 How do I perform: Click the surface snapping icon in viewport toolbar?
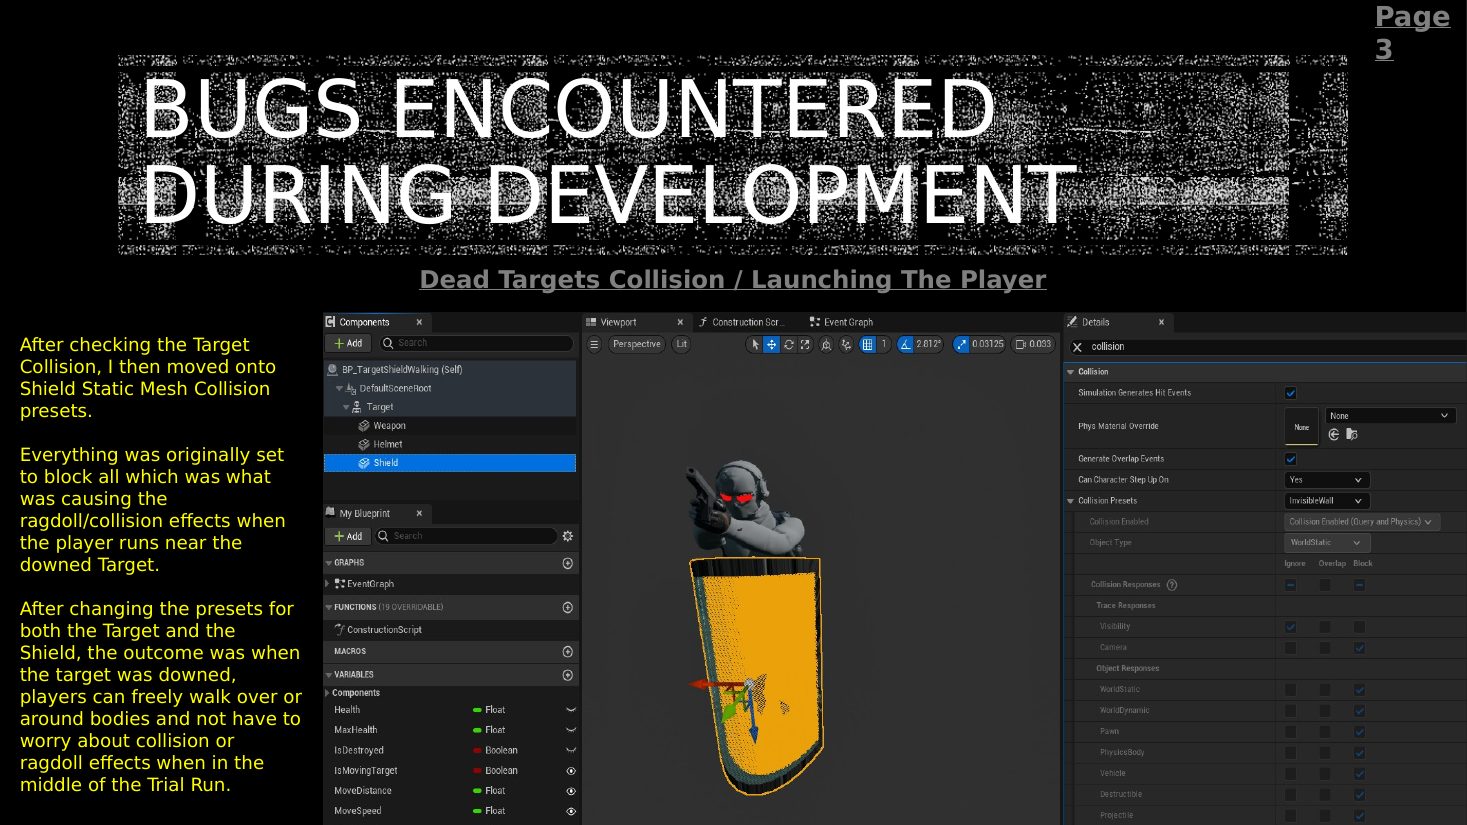846,344
